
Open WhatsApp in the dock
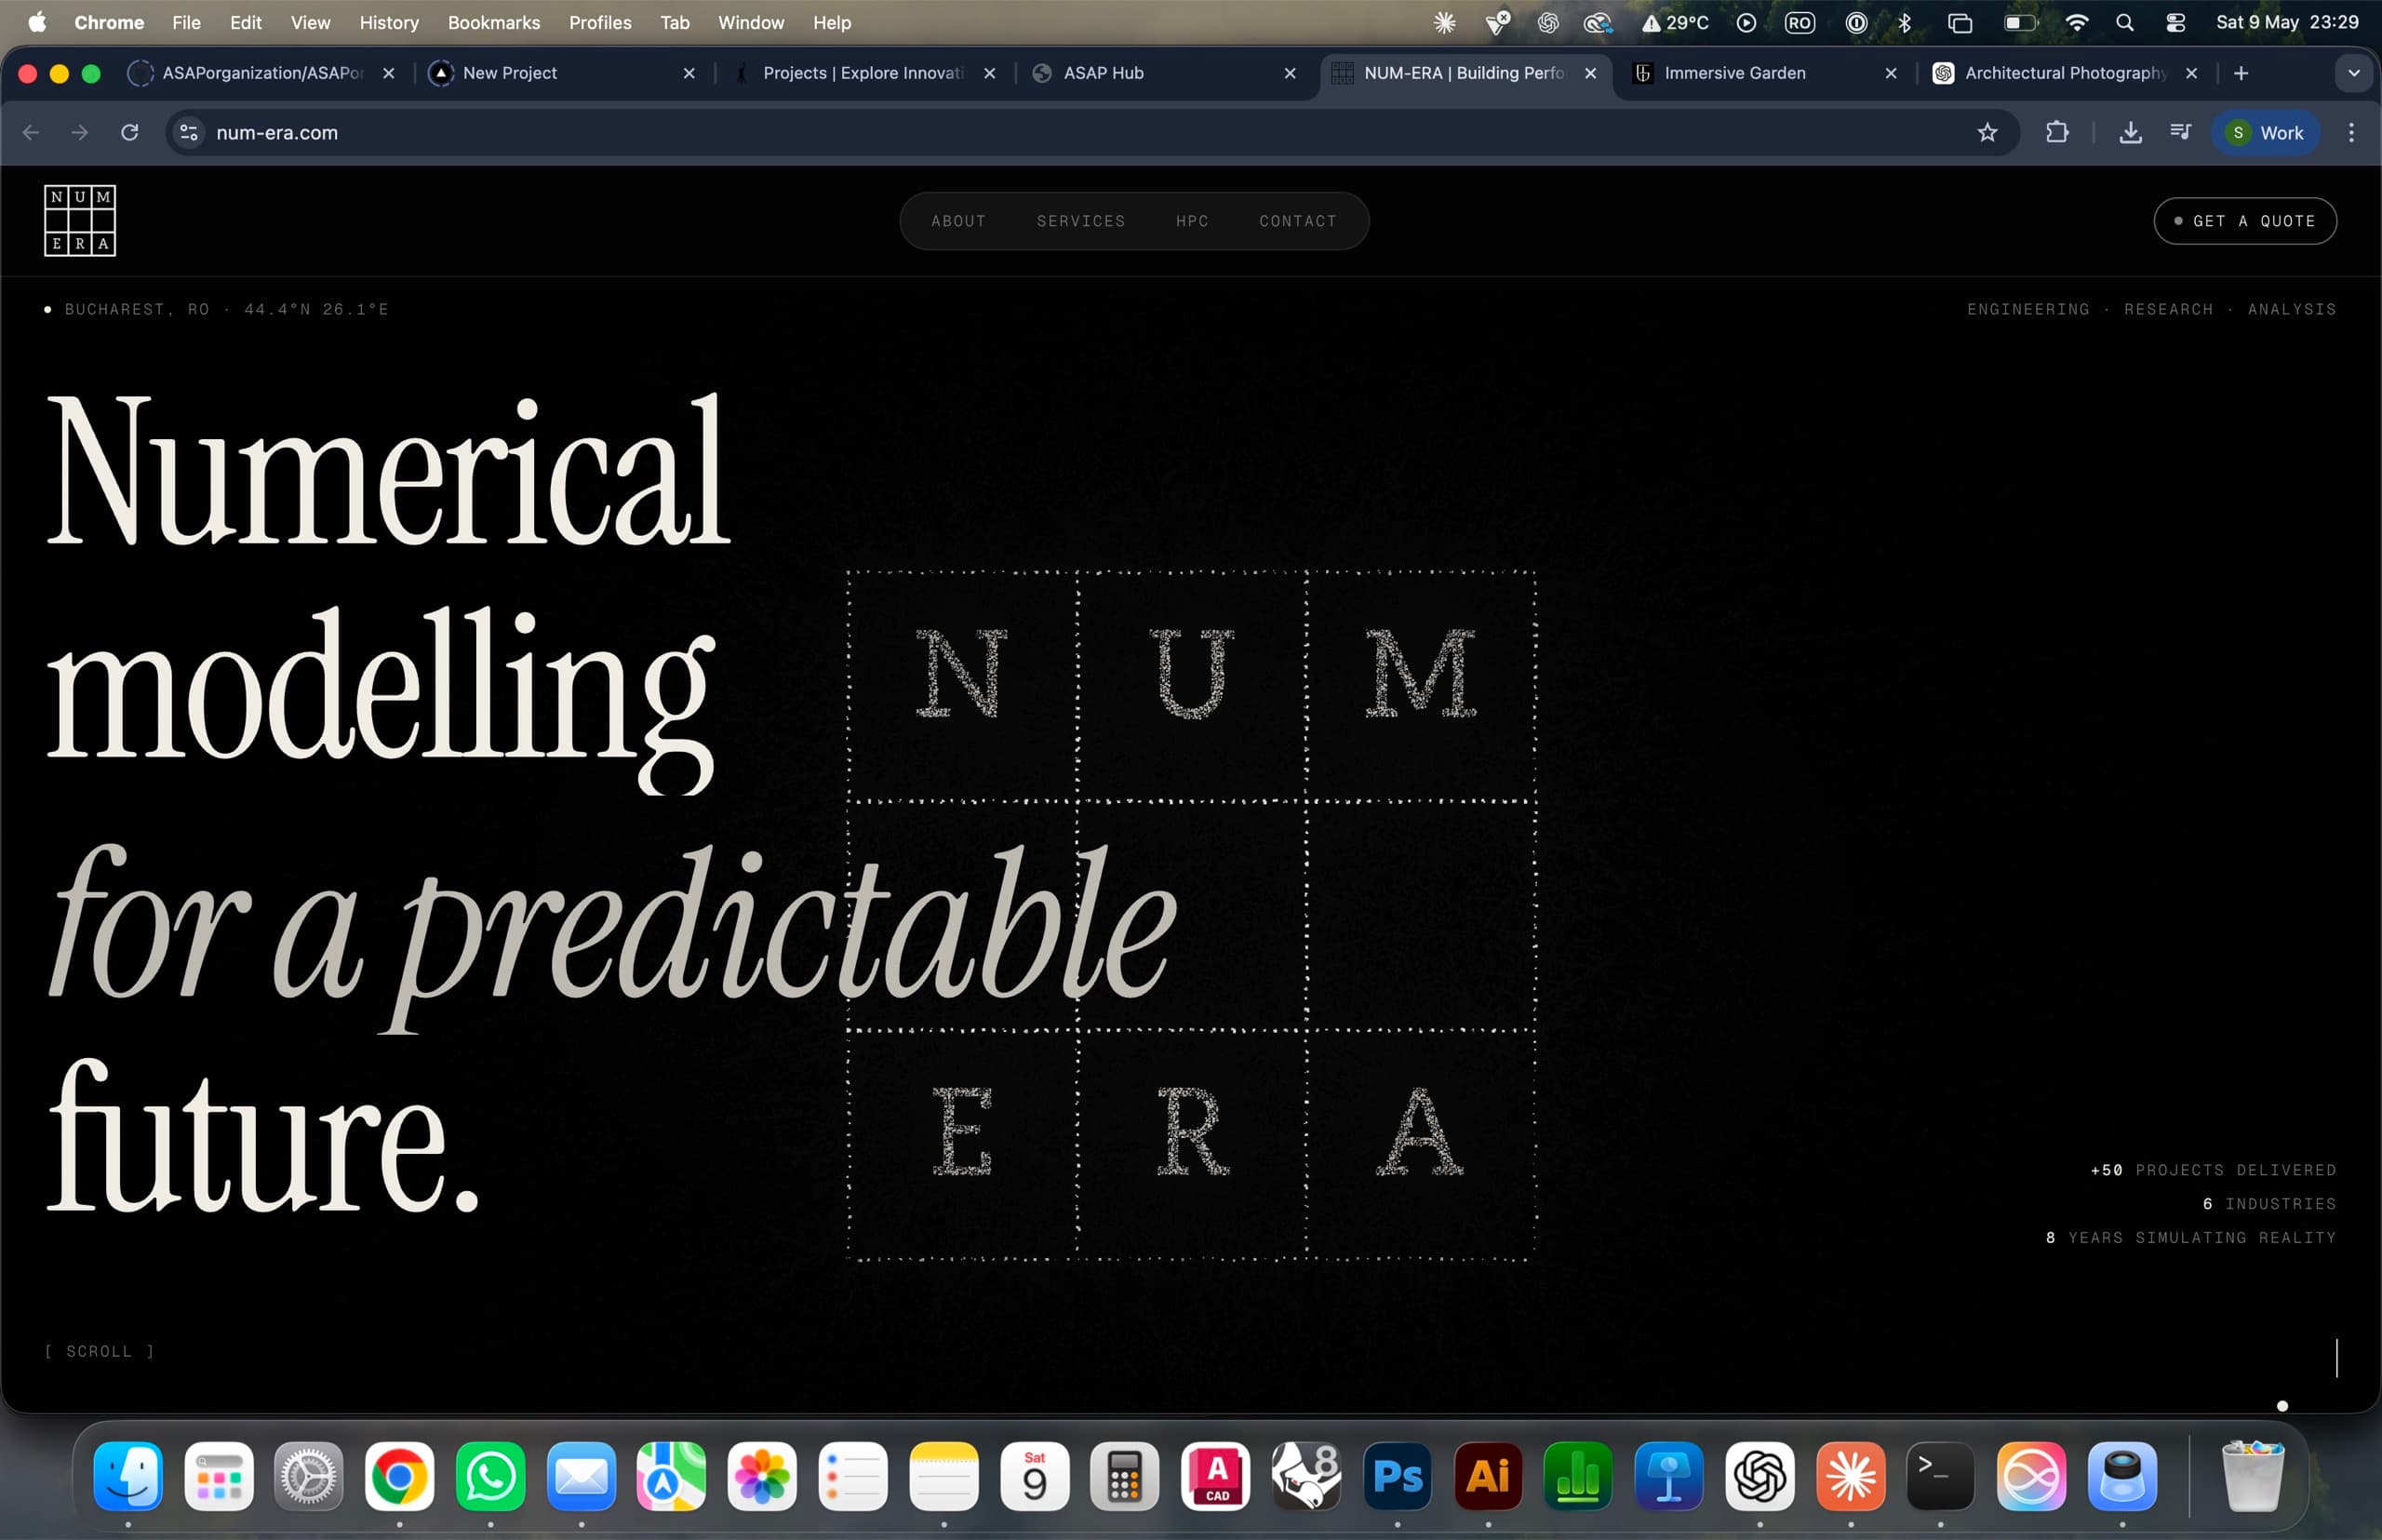(490, 1476)
